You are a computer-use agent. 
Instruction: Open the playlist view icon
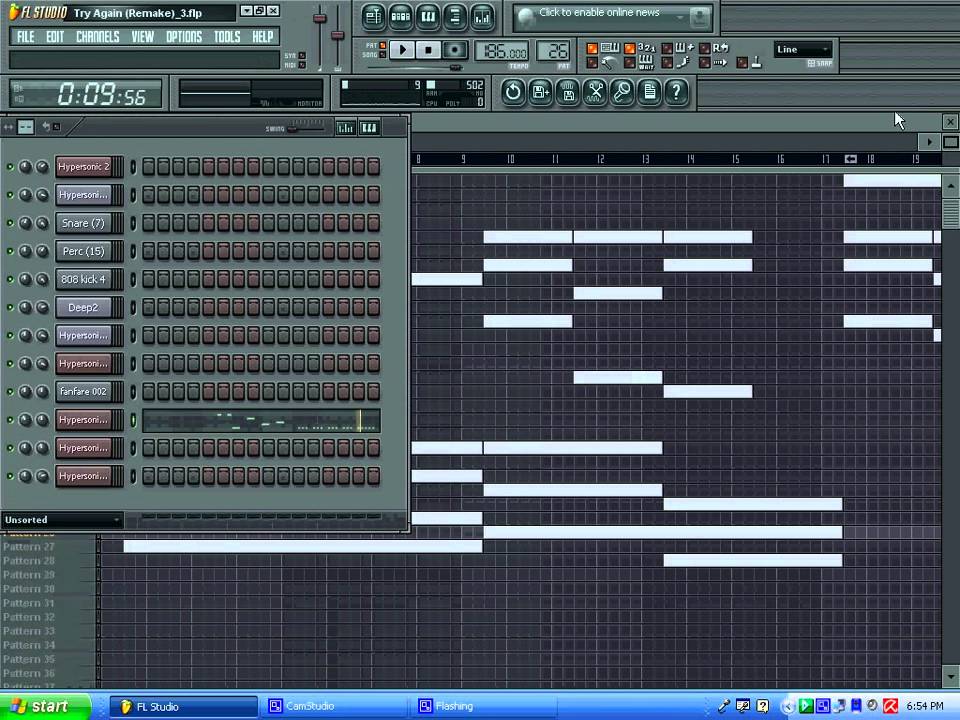tap(373, 17)
